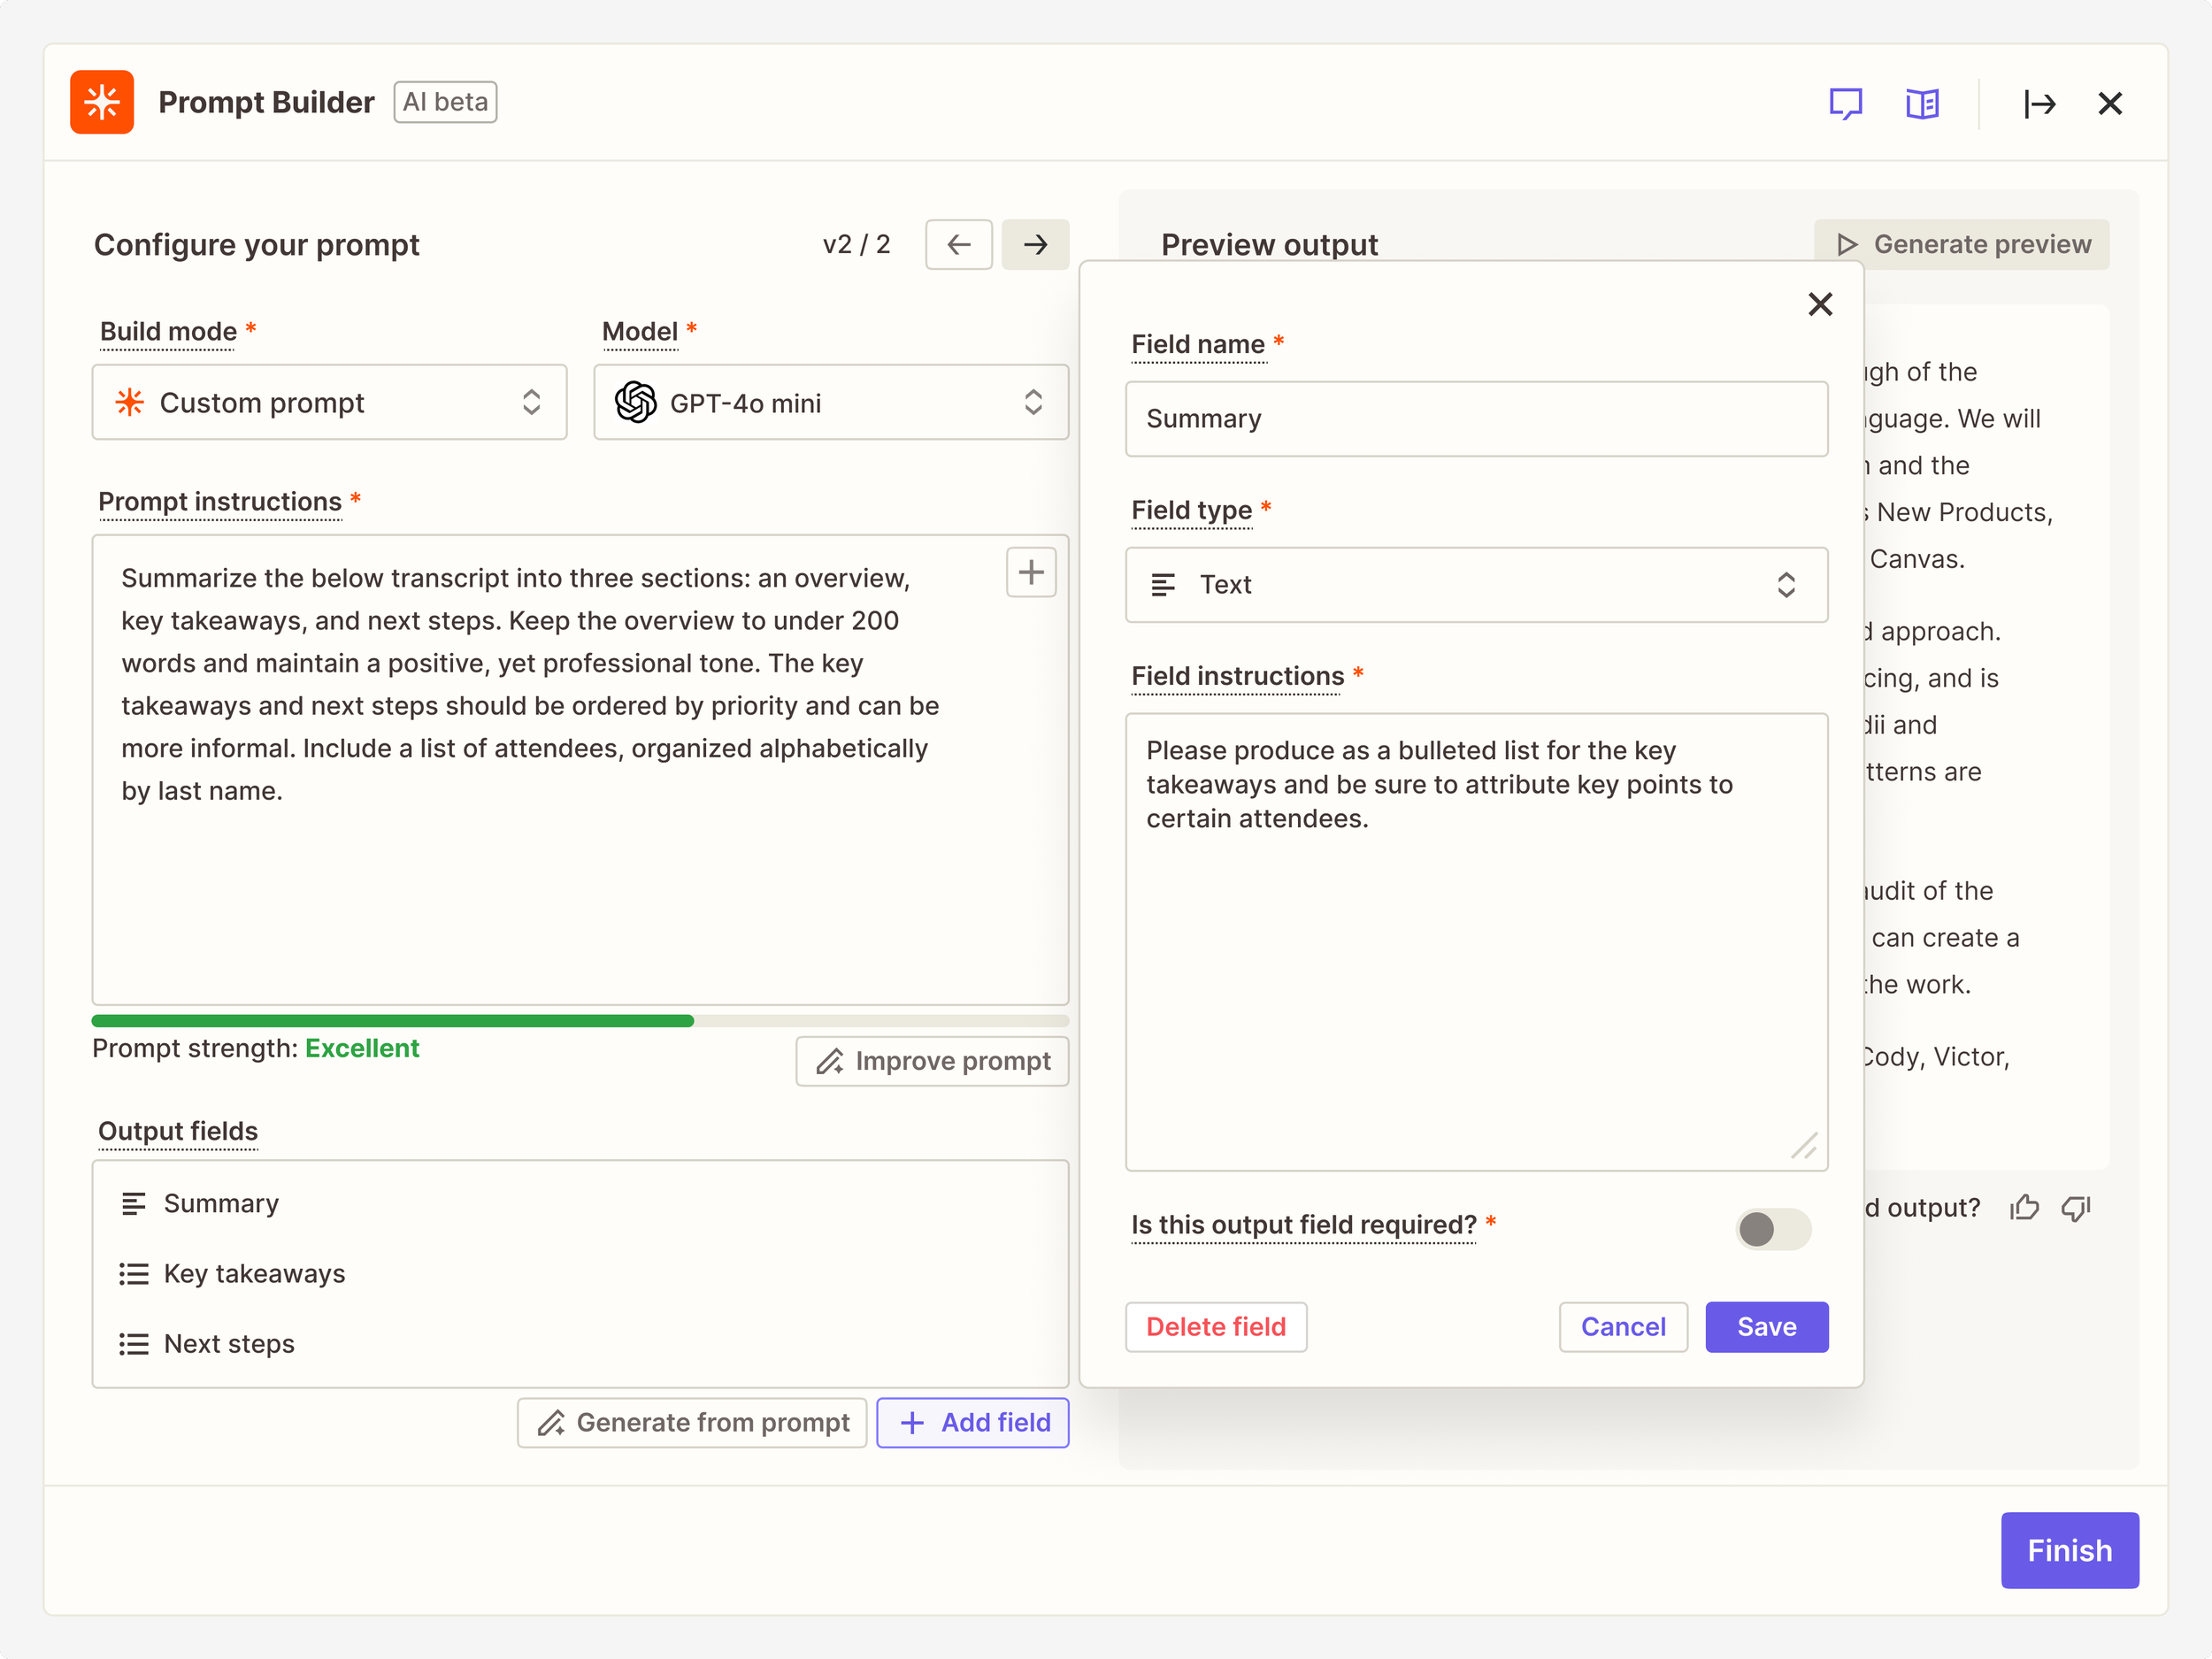Toggle the output field required switch

tap(1772, 1229)
